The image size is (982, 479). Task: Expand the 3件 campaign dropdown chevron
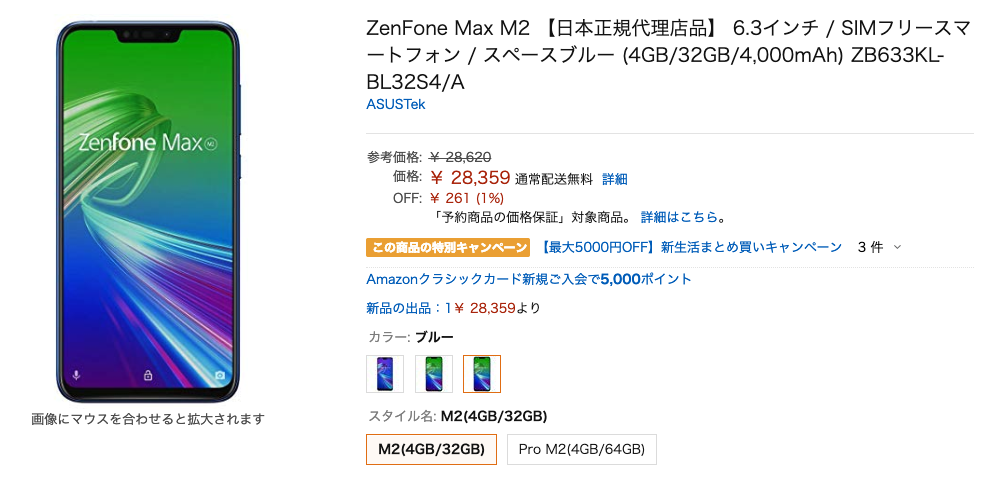tap(897, 247)
